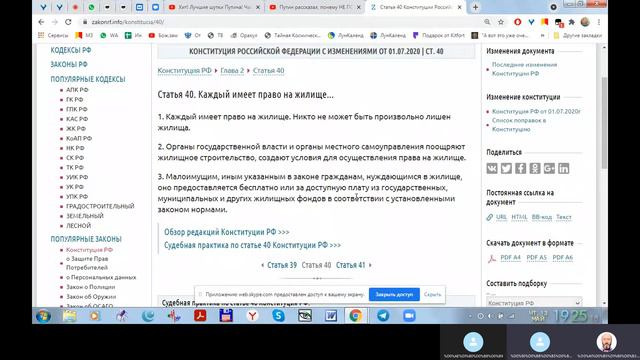This screenshot has height=360, width=640.
Task: Share the article on Google+
Action: [x=549, y=168]
